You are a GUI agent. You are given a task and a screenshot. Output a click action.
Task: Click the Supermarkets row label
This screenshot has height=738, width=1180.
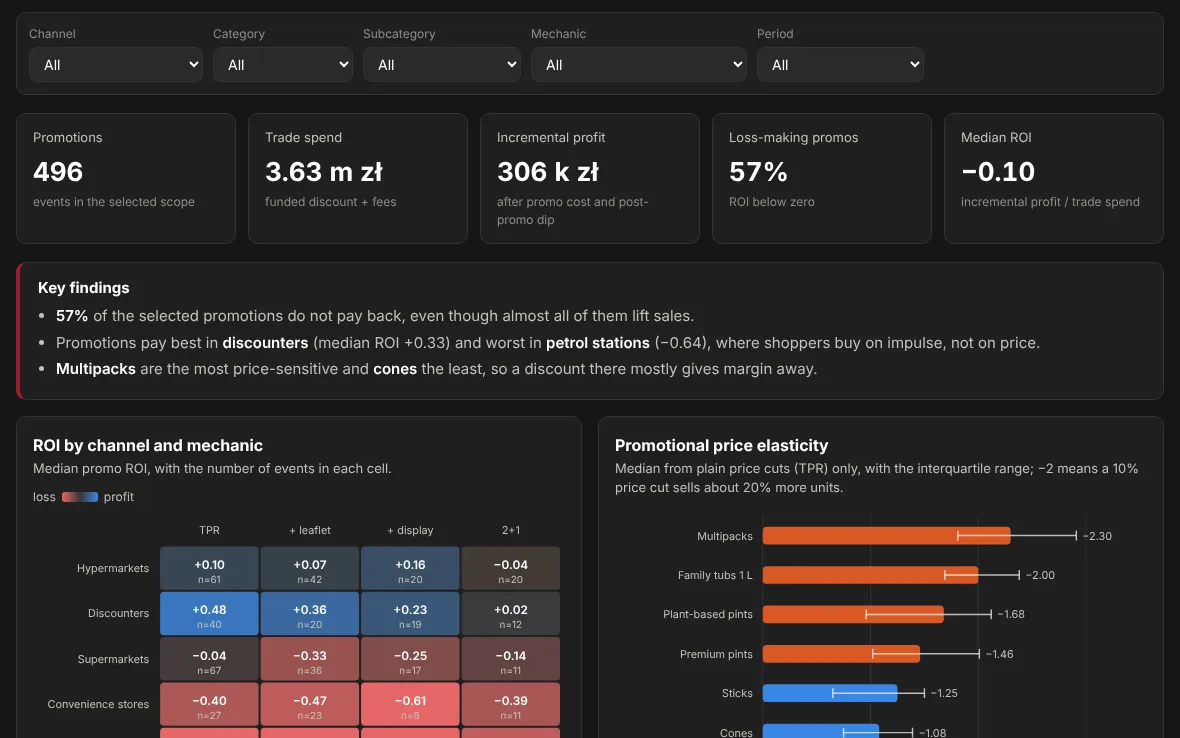(x=113, y=659)
